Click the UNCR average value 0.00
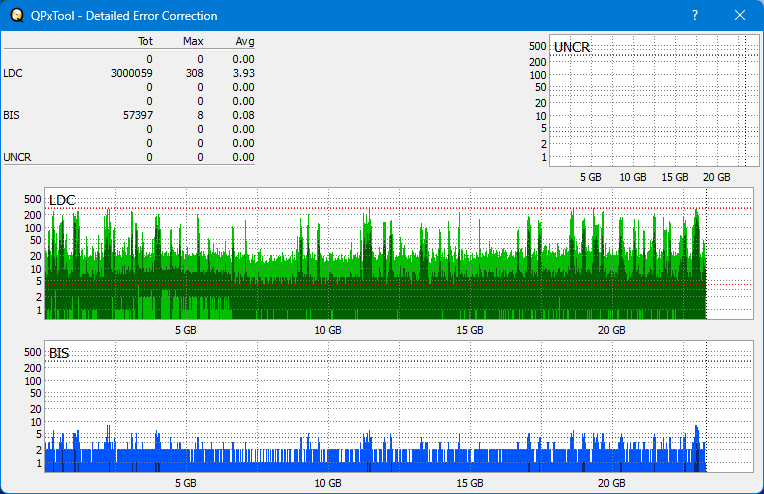 (x=243, y=157)
